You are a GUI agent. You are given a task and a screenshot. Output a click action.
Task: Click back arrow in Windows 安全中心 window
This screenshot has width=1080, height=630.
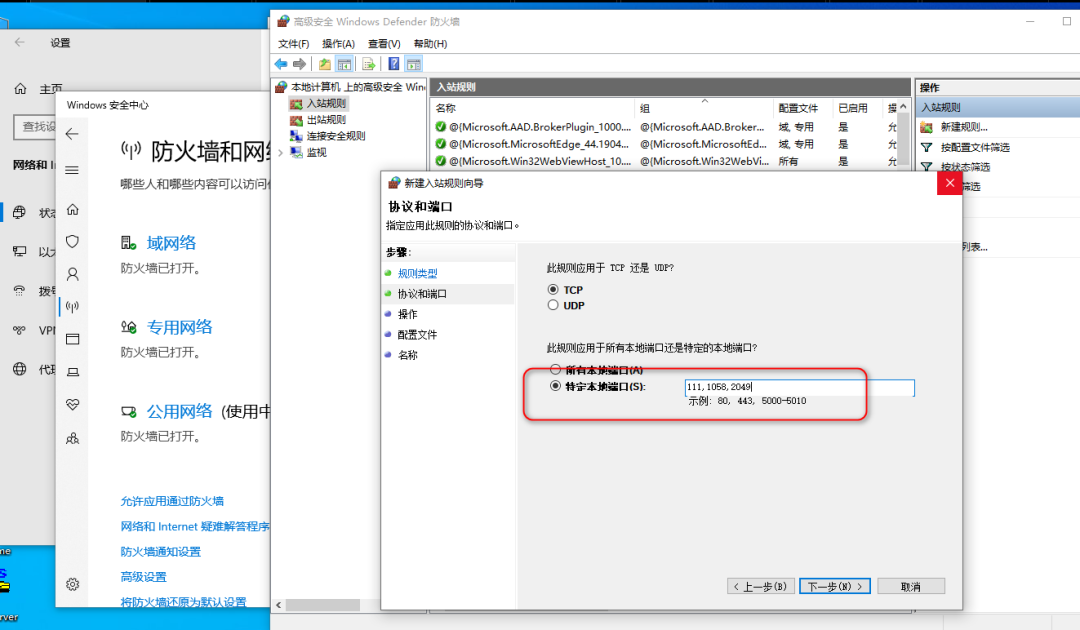pyautogui.click(x=72, y=134)
